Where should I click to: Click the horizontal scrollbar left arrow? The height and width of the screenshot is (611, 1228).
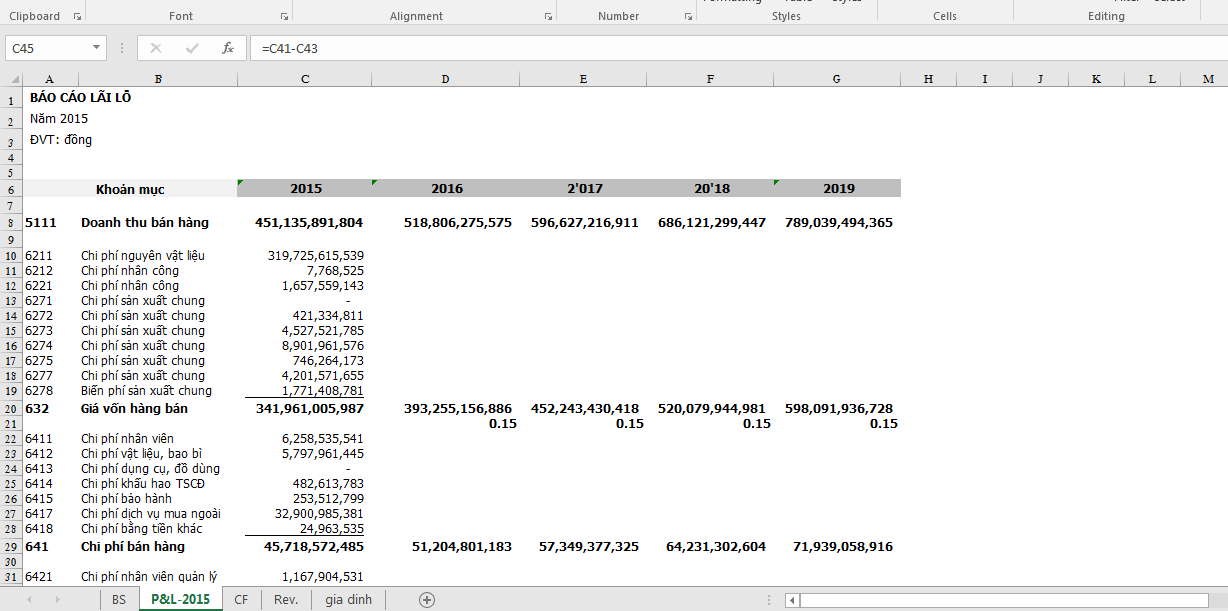[792, 600]
